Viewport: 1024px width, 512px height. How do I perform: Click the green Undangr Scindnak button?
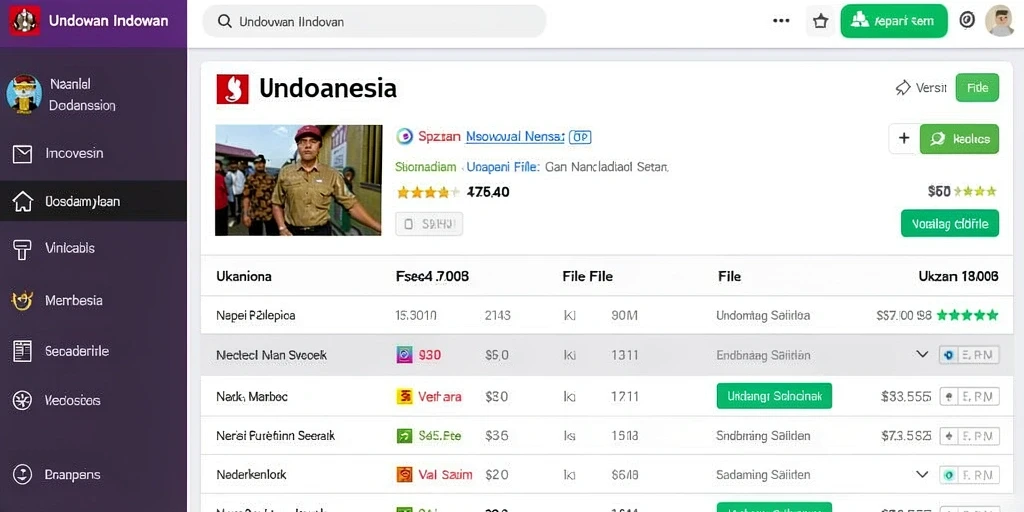[774, 396]
